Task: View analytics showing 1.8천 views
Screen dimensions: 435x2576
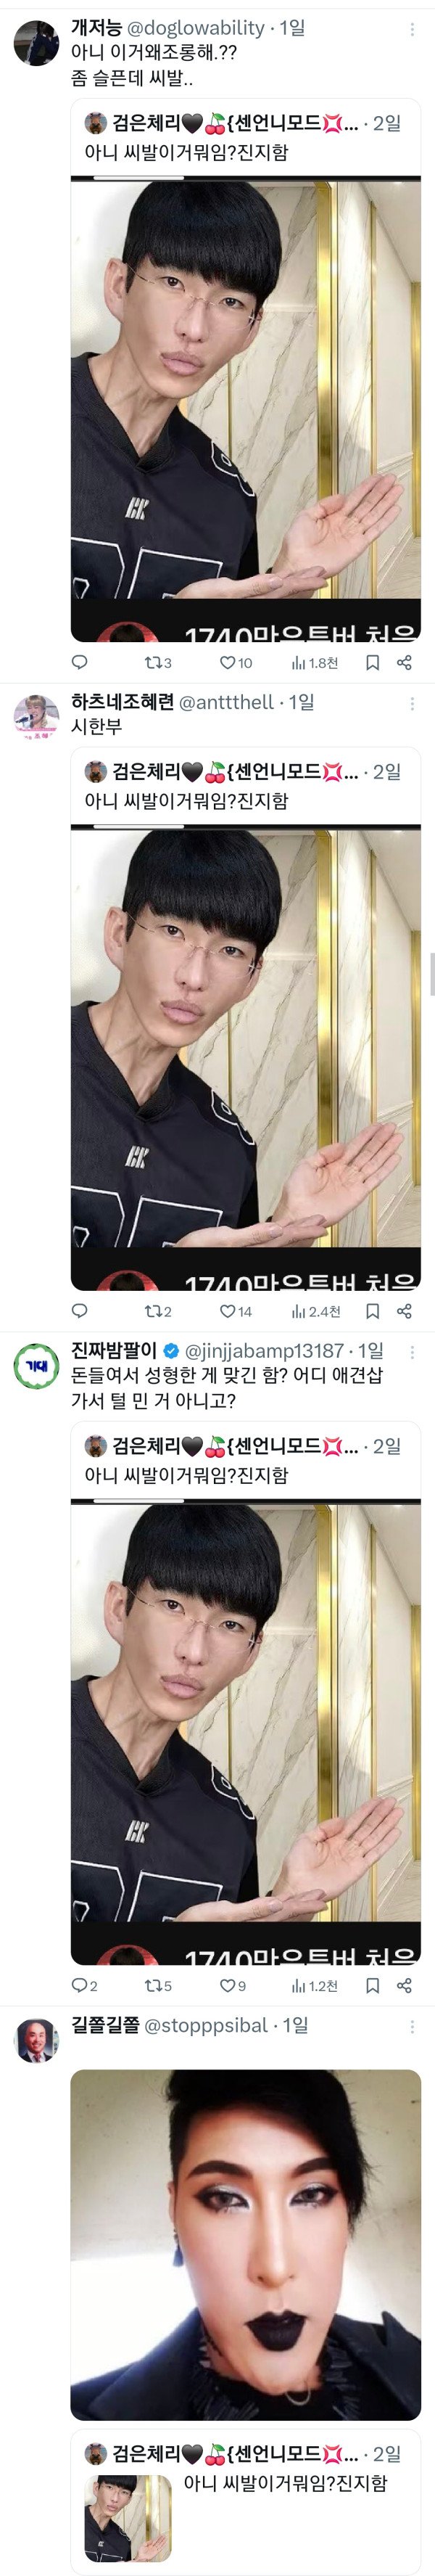Action: pos(315,662)
